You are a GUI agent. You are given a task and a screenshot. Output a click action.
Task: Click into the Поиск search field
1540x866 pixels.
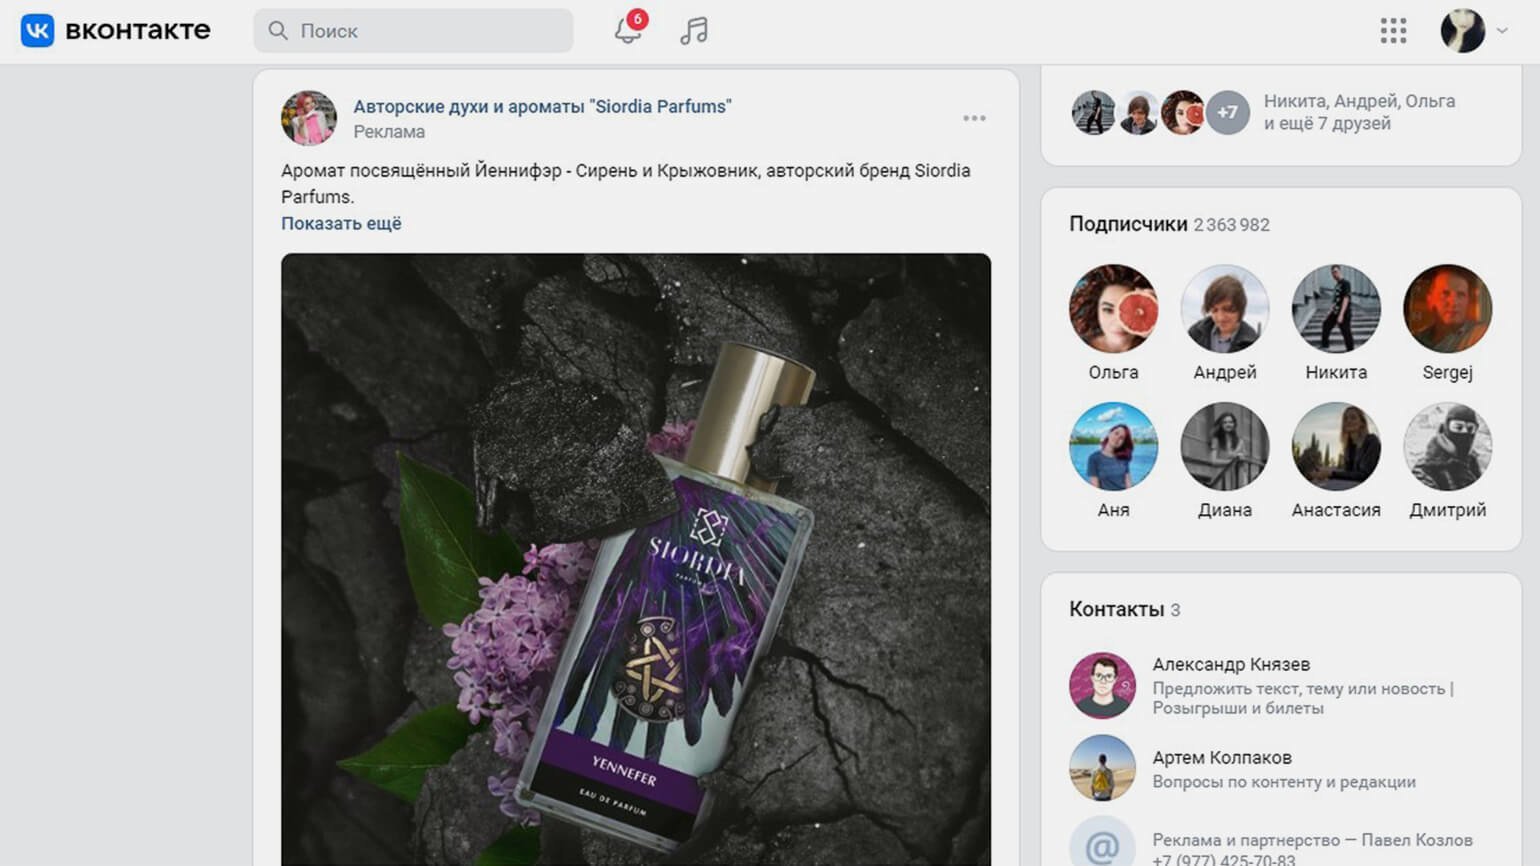414,31
